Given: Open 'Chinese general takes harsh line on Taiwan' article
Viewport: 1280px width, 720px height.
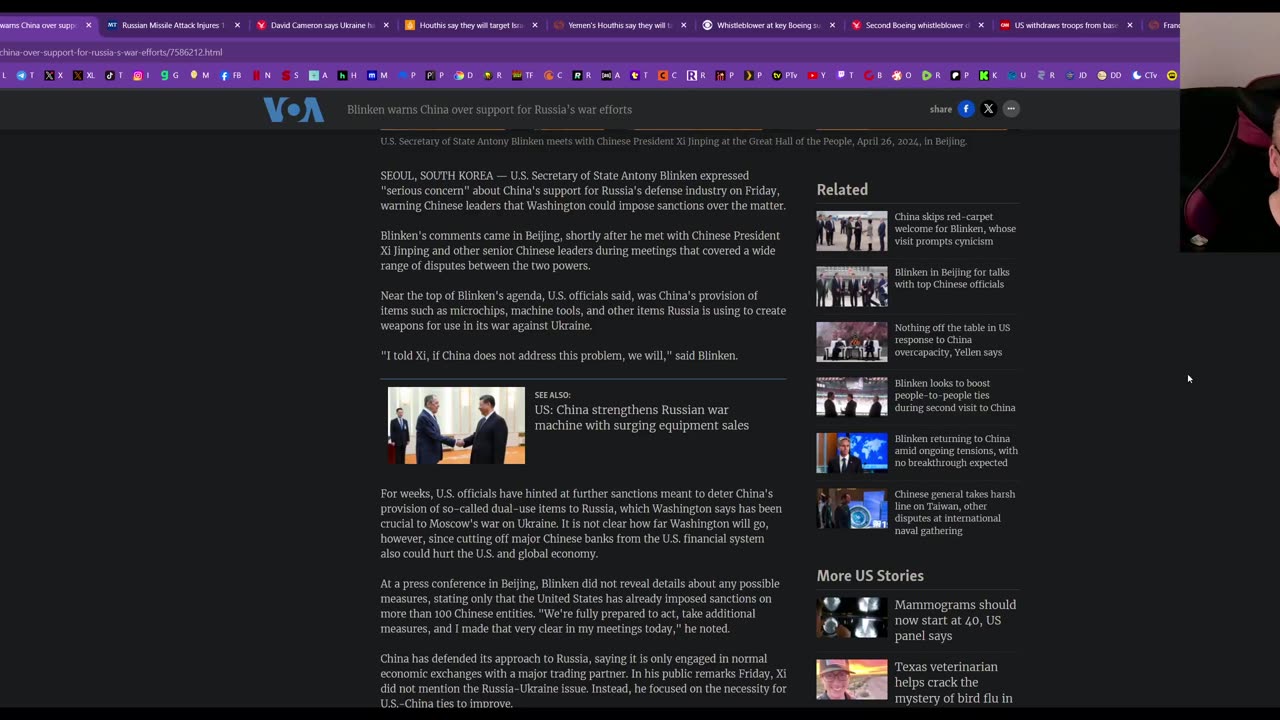Looking at the screenshot, I should click(x=954, y=512).
